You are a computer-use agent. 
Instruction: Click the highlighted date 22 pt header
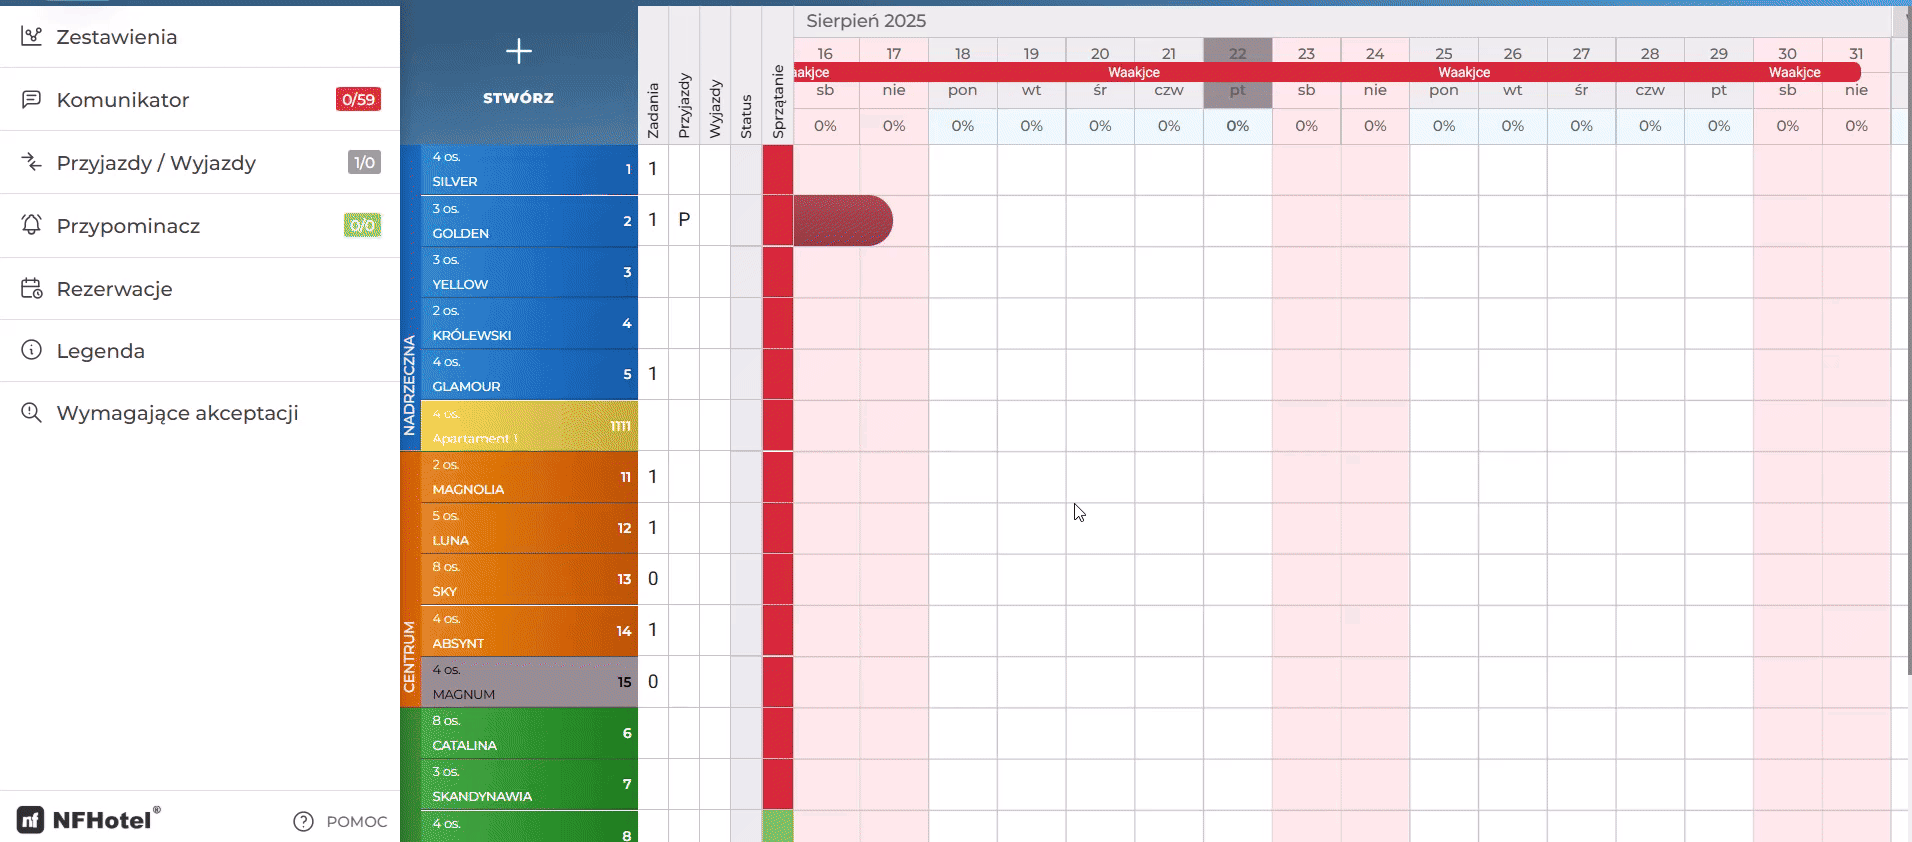coord(1238,72)
